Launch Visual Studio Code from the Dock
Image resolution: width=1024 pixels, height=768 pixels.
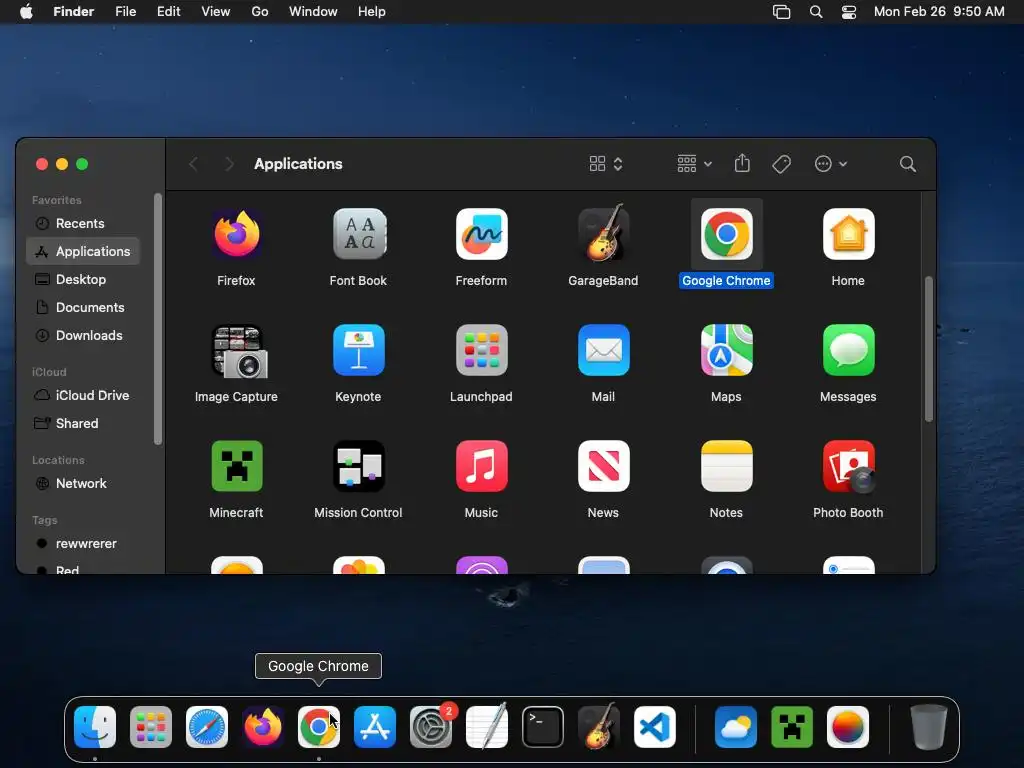[655, 727]
